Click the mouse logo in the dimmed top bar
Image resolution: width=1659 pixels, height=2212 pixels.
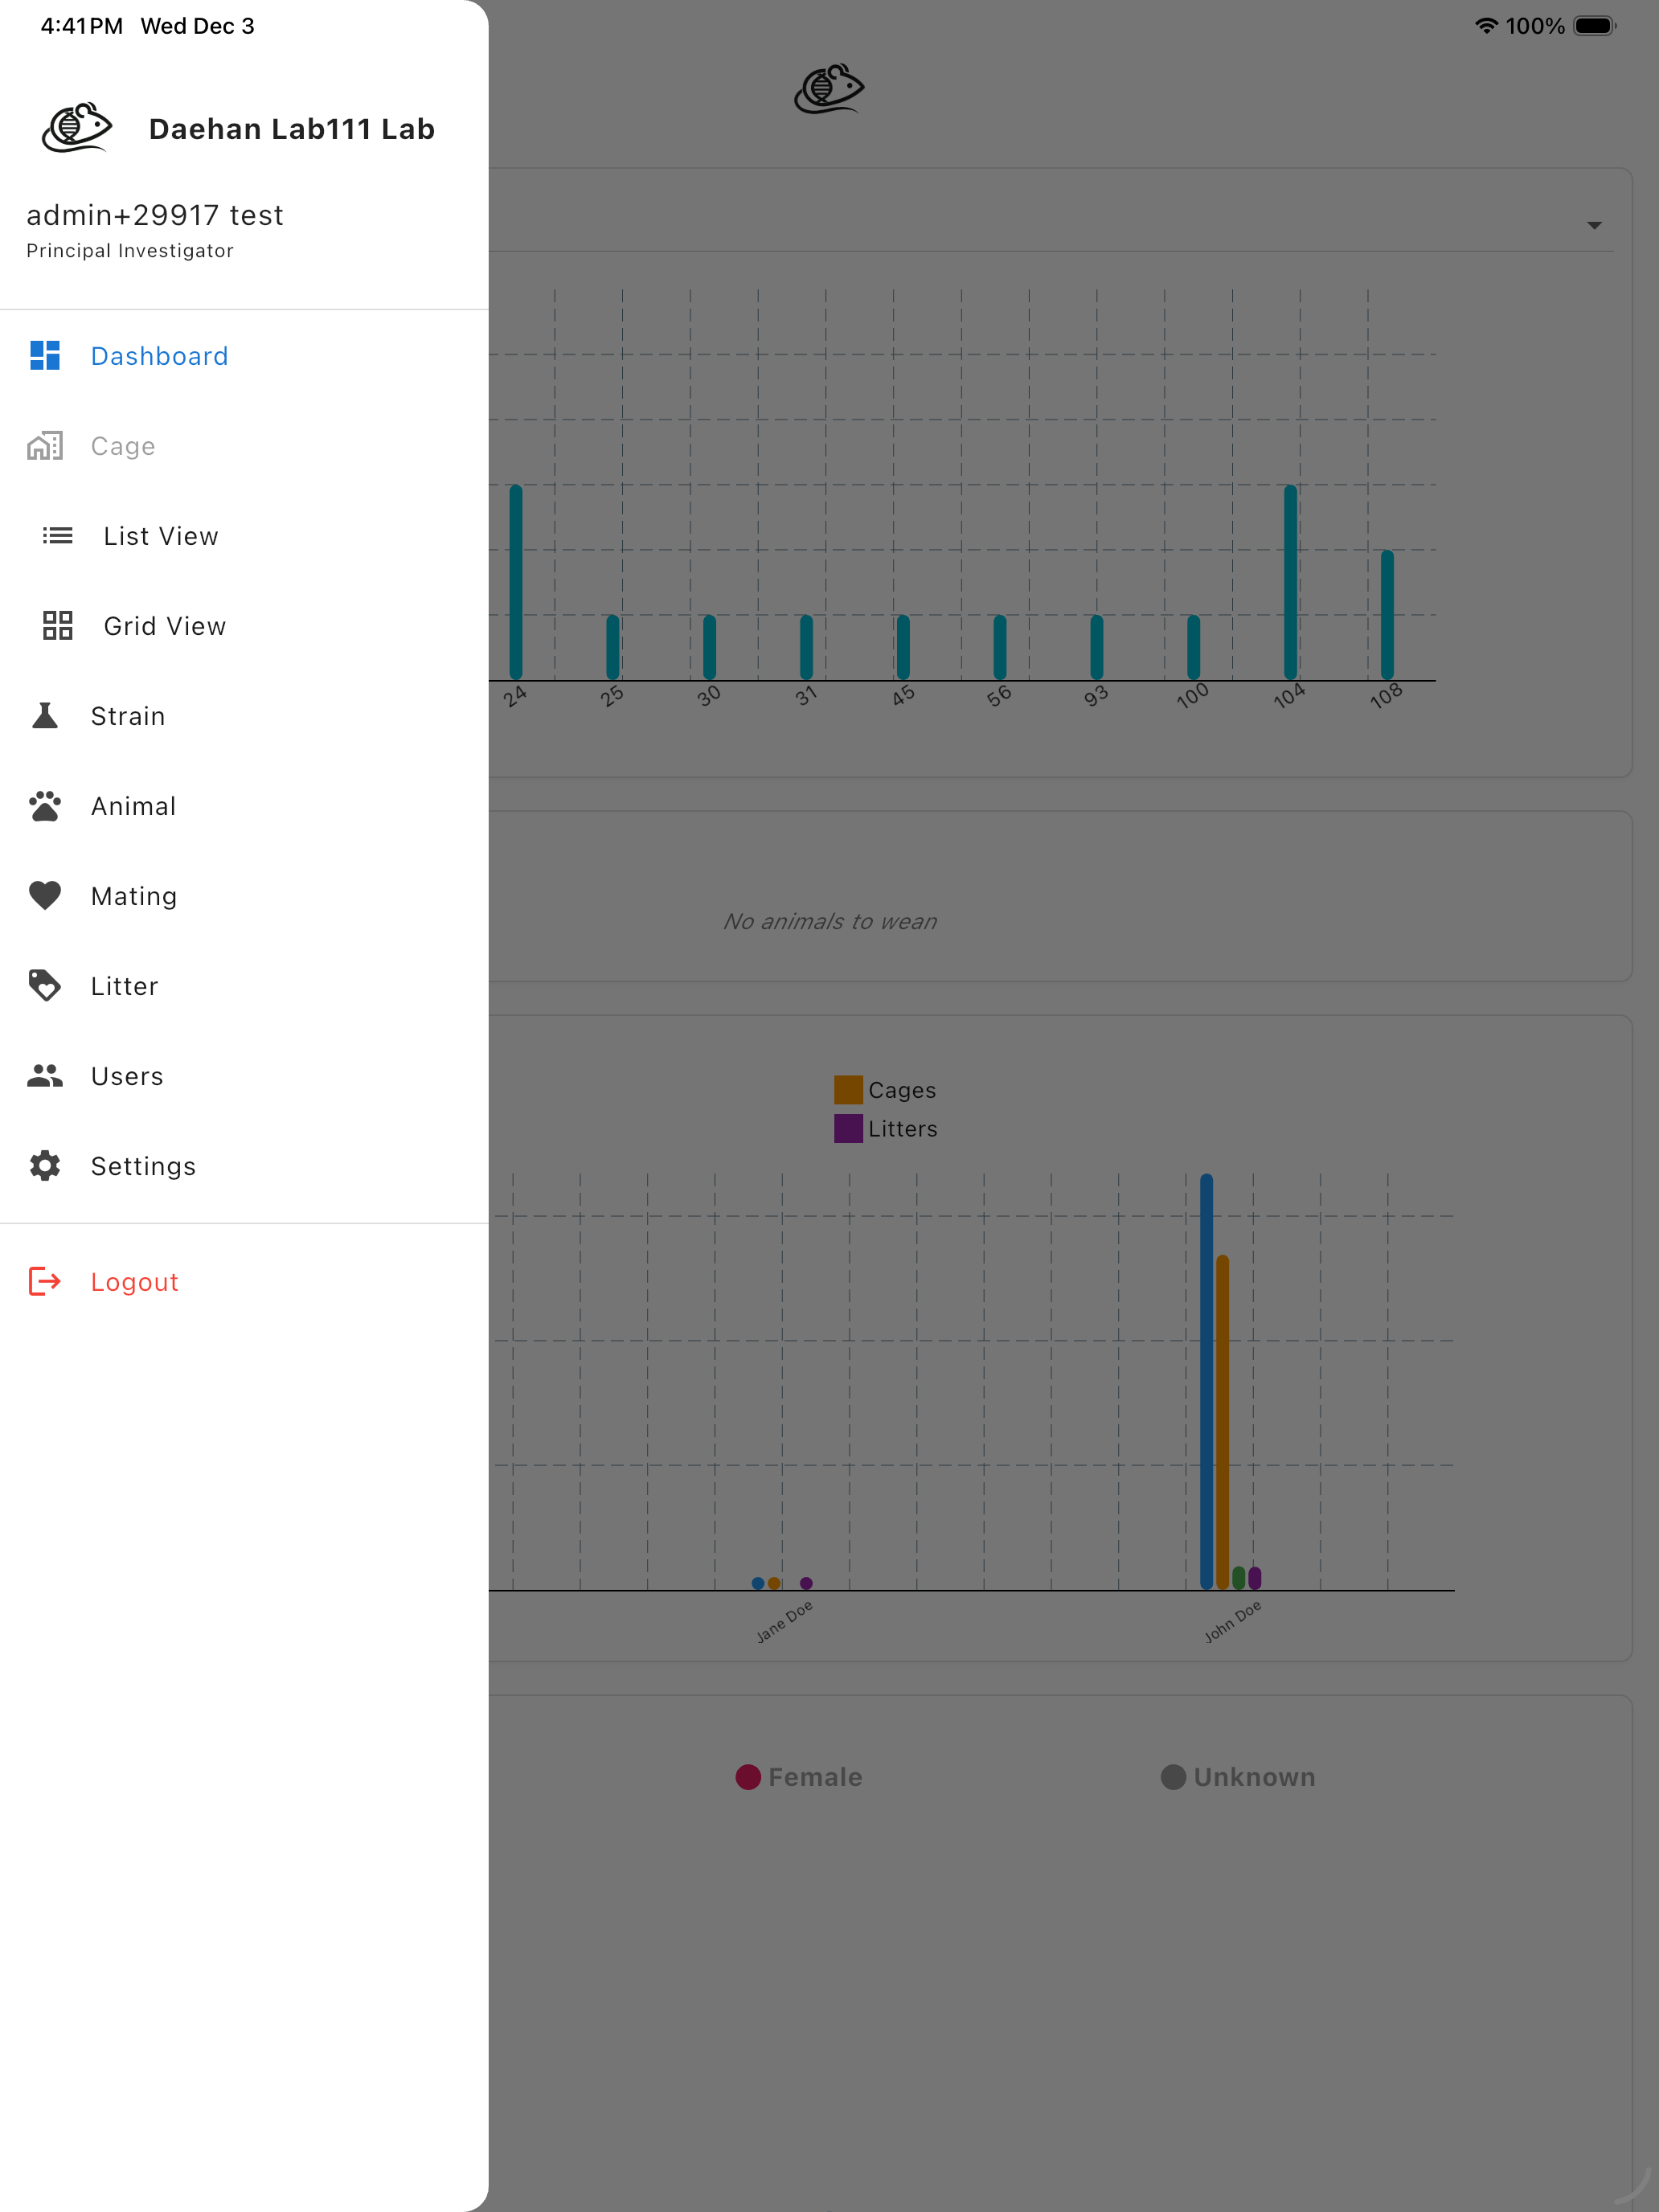point(829,89)
